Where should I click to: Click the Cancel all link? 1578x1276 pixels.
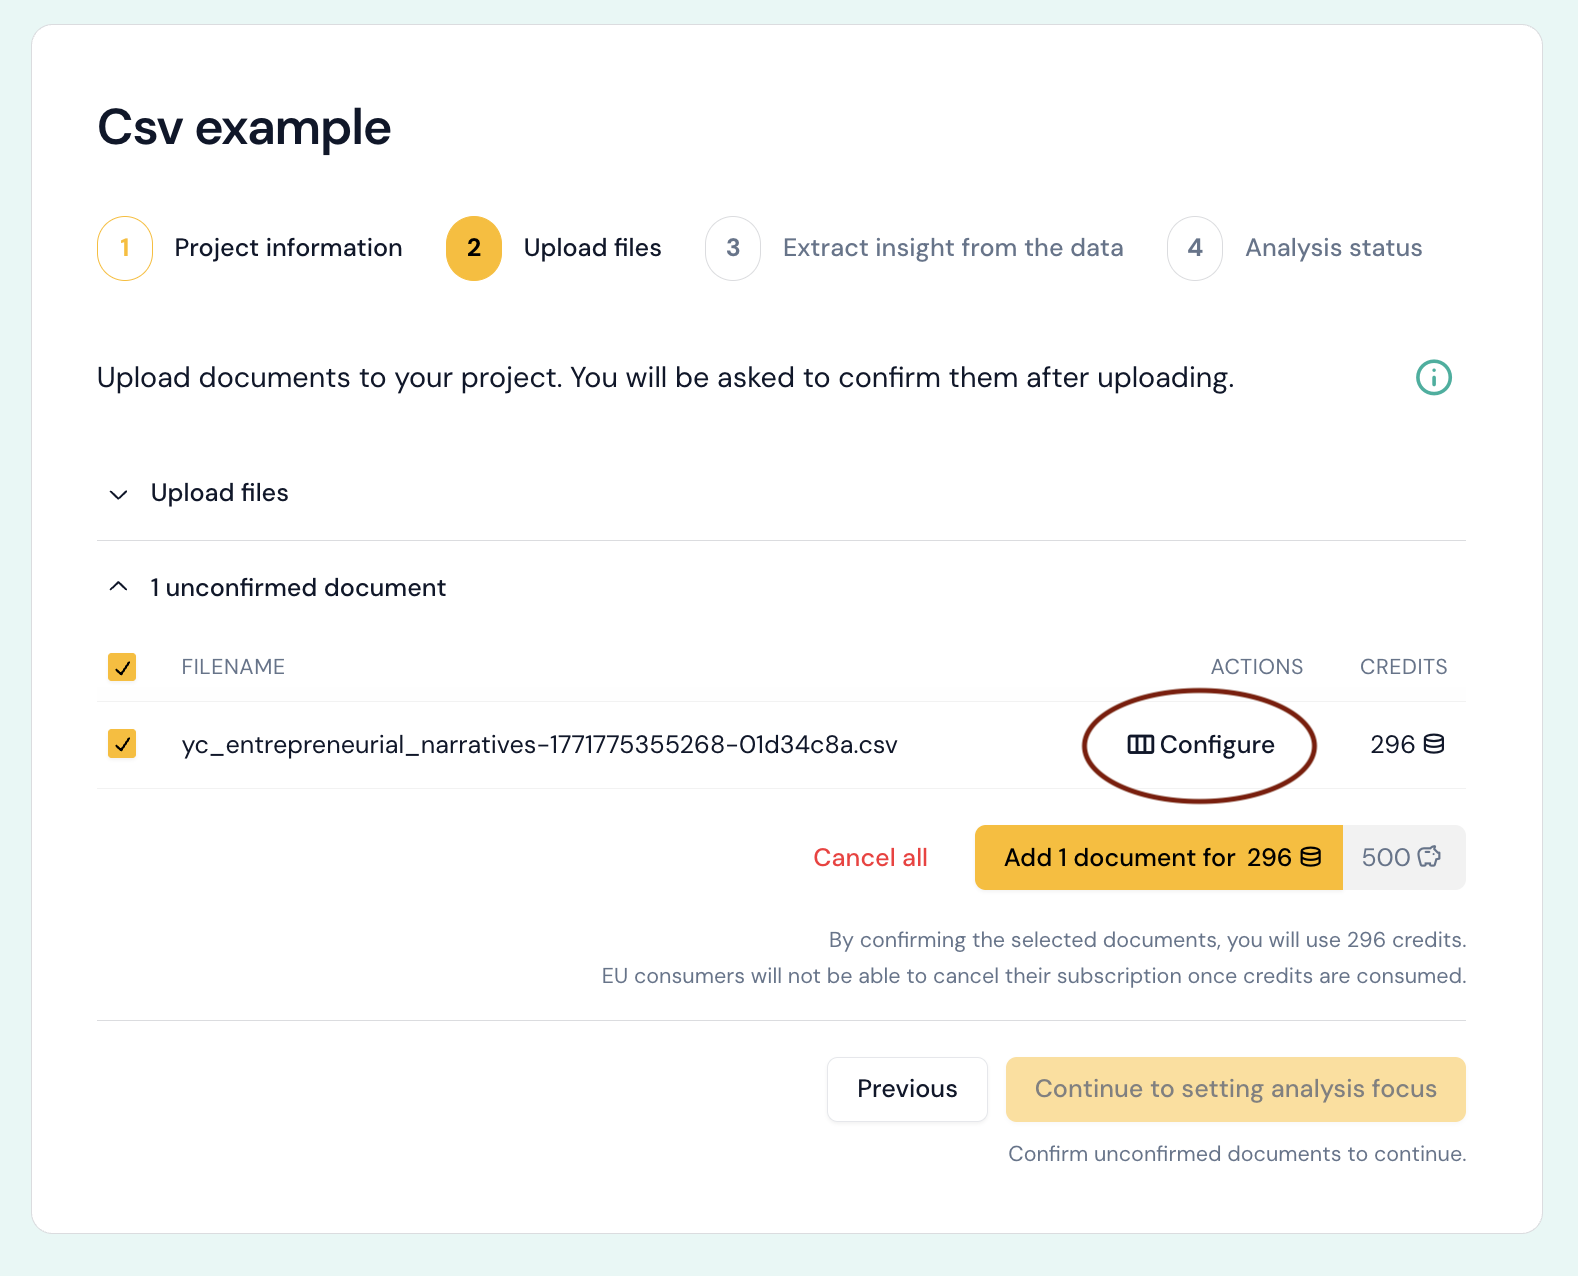pyautogui.click(x=870, y=857)
